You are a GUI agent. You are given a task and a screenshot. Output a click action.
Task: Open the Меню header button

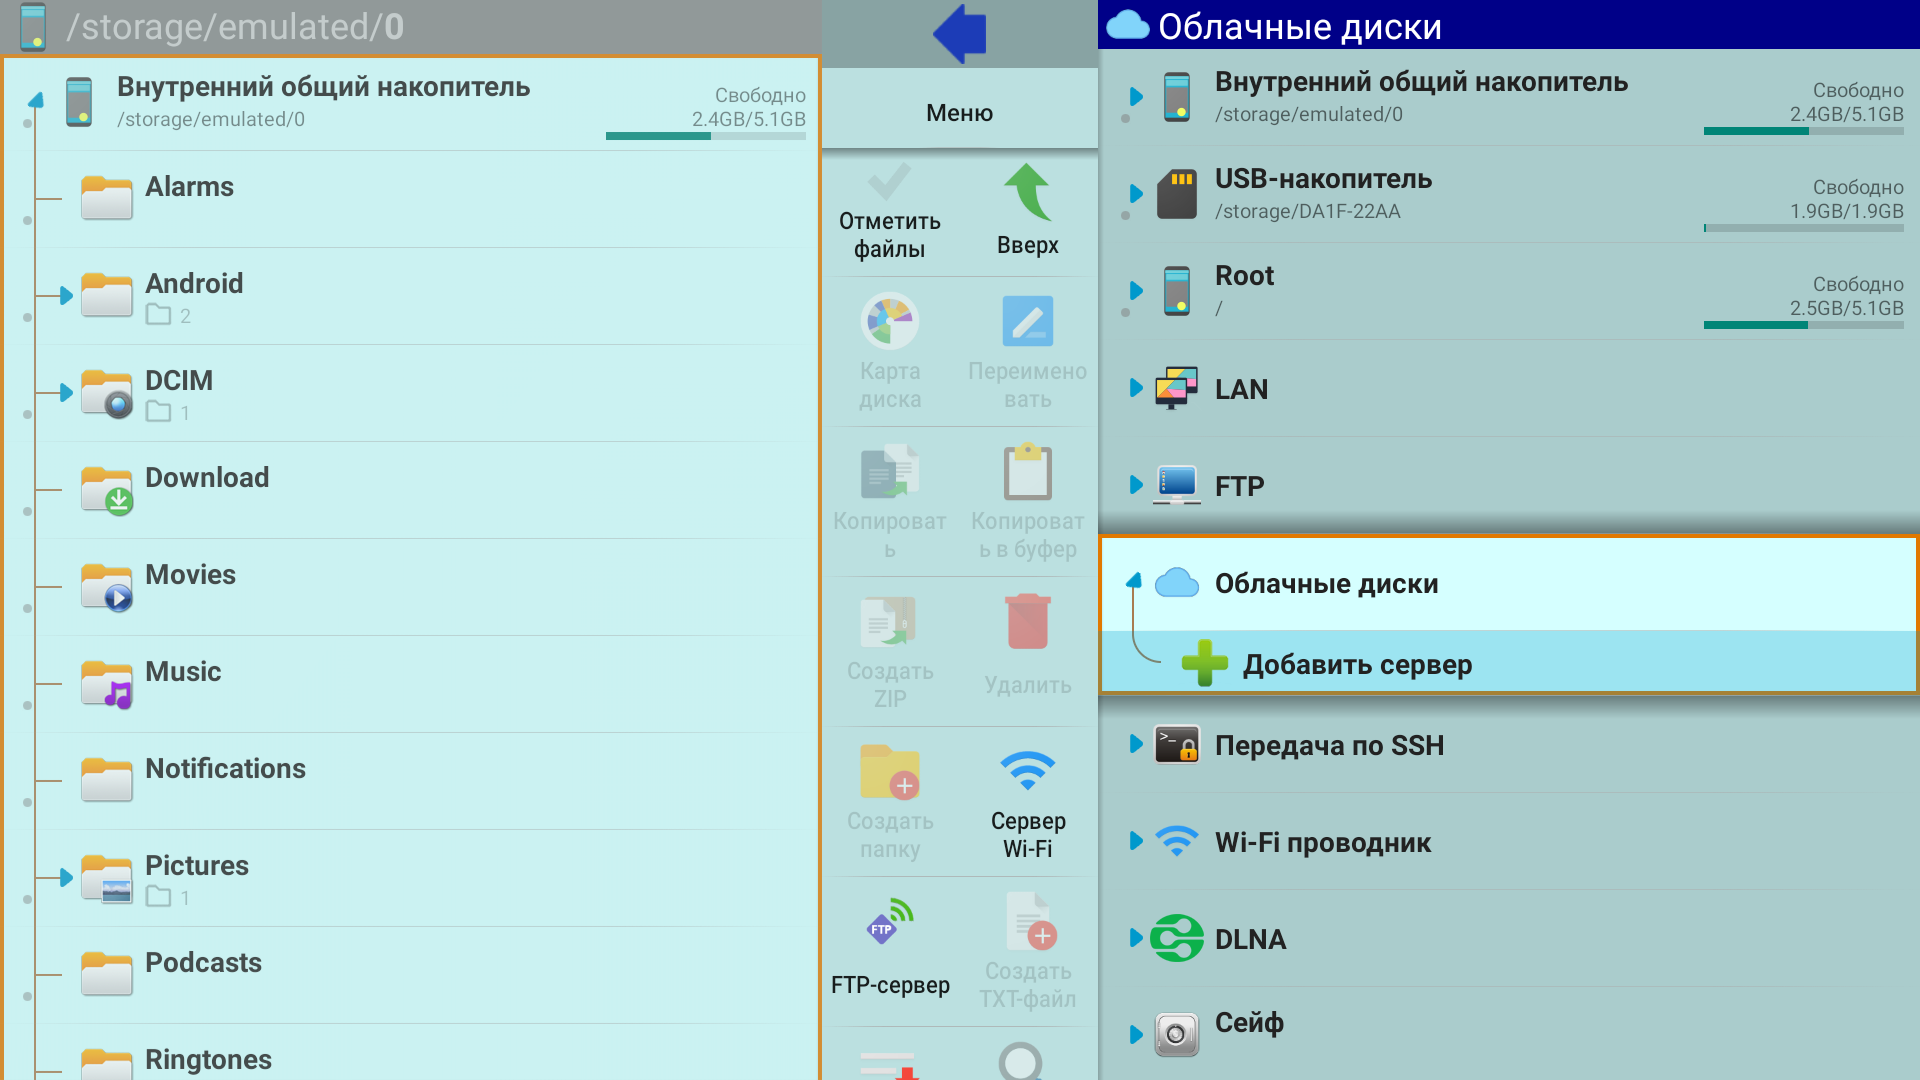960,112
